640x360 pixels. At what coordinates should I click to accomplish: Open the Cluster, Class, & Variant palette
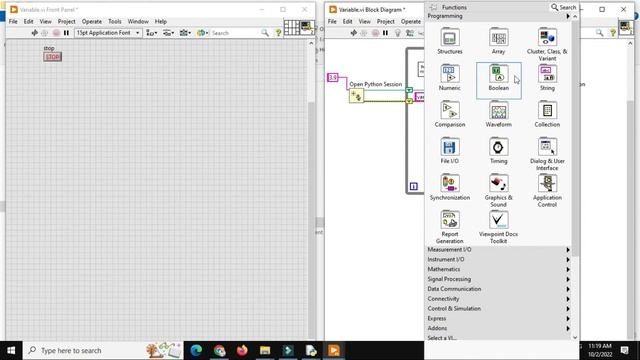547,44
